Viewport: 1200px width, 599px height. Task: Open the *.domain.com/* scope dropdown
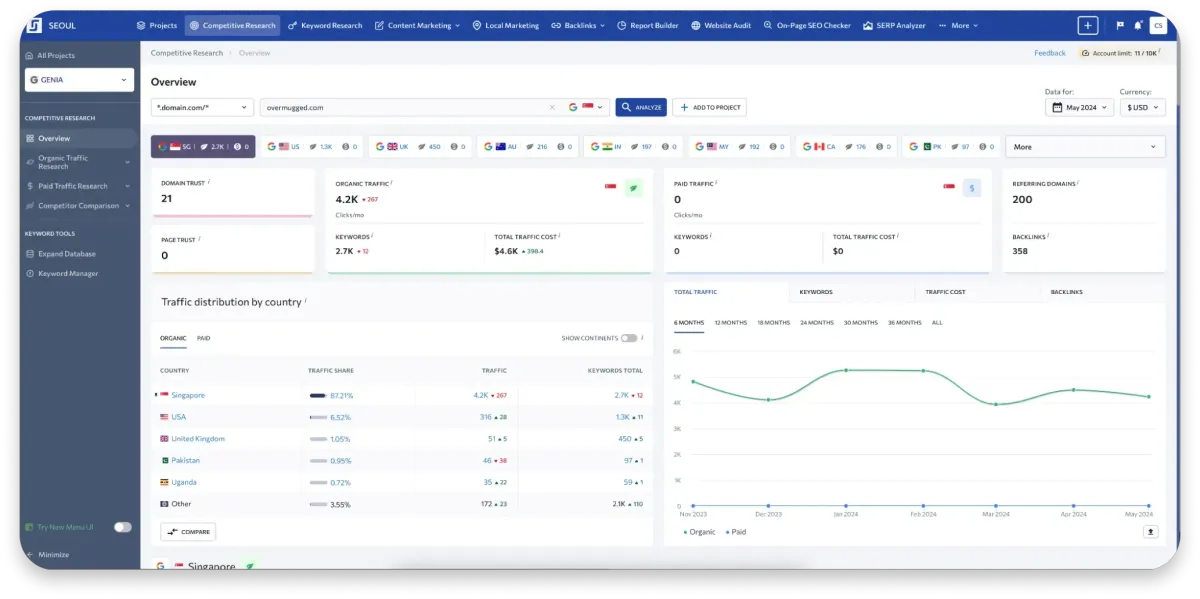click(203, 107)
